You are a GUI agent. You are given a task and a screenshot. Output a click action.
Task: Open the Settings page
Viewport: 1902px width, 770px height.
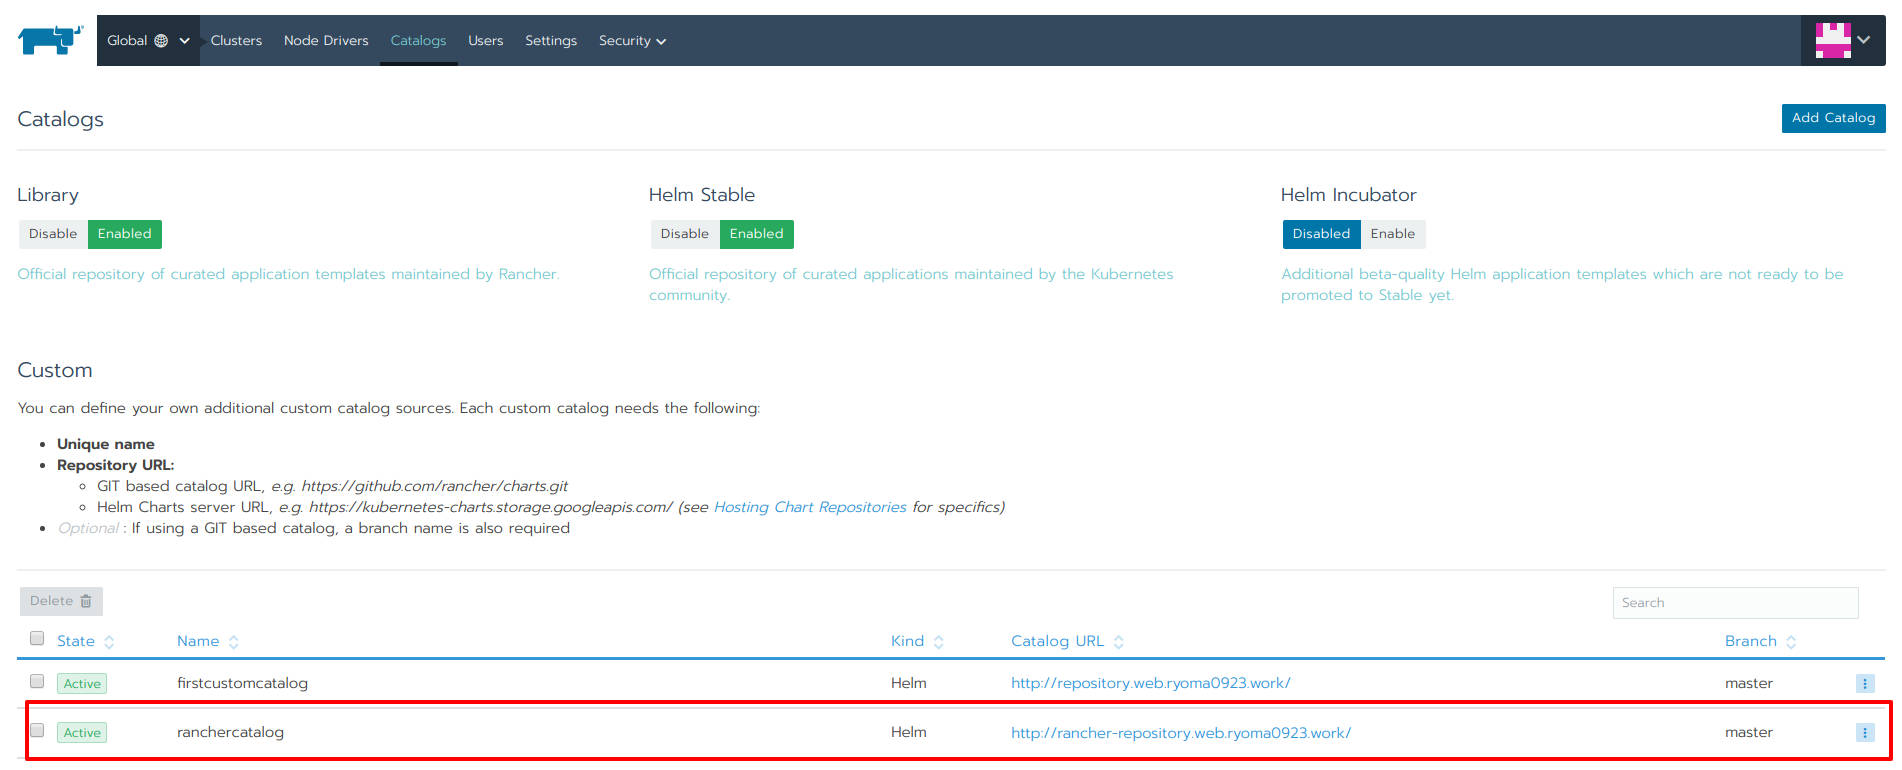551,41
